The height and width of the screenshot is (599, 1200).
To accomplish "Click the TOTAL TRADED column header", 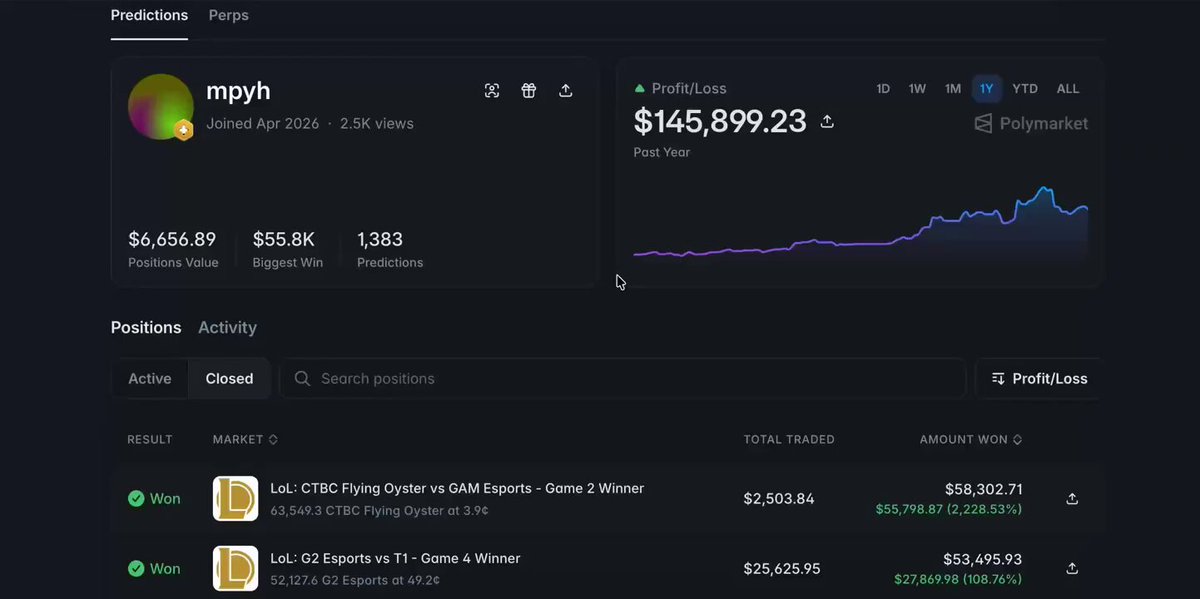I will click(789, 440).
